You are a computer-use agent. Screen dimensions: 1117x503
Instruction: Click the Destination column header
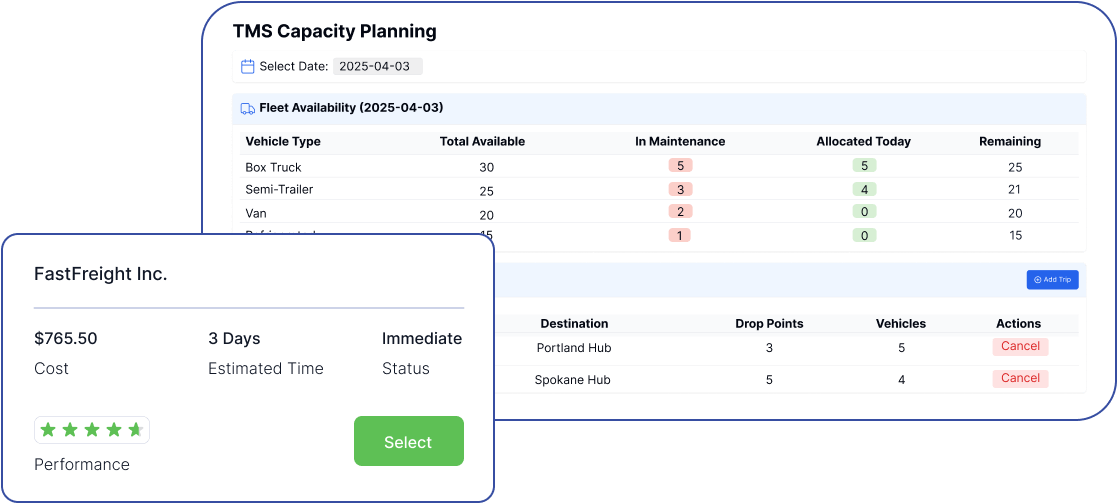click(574, 323)
